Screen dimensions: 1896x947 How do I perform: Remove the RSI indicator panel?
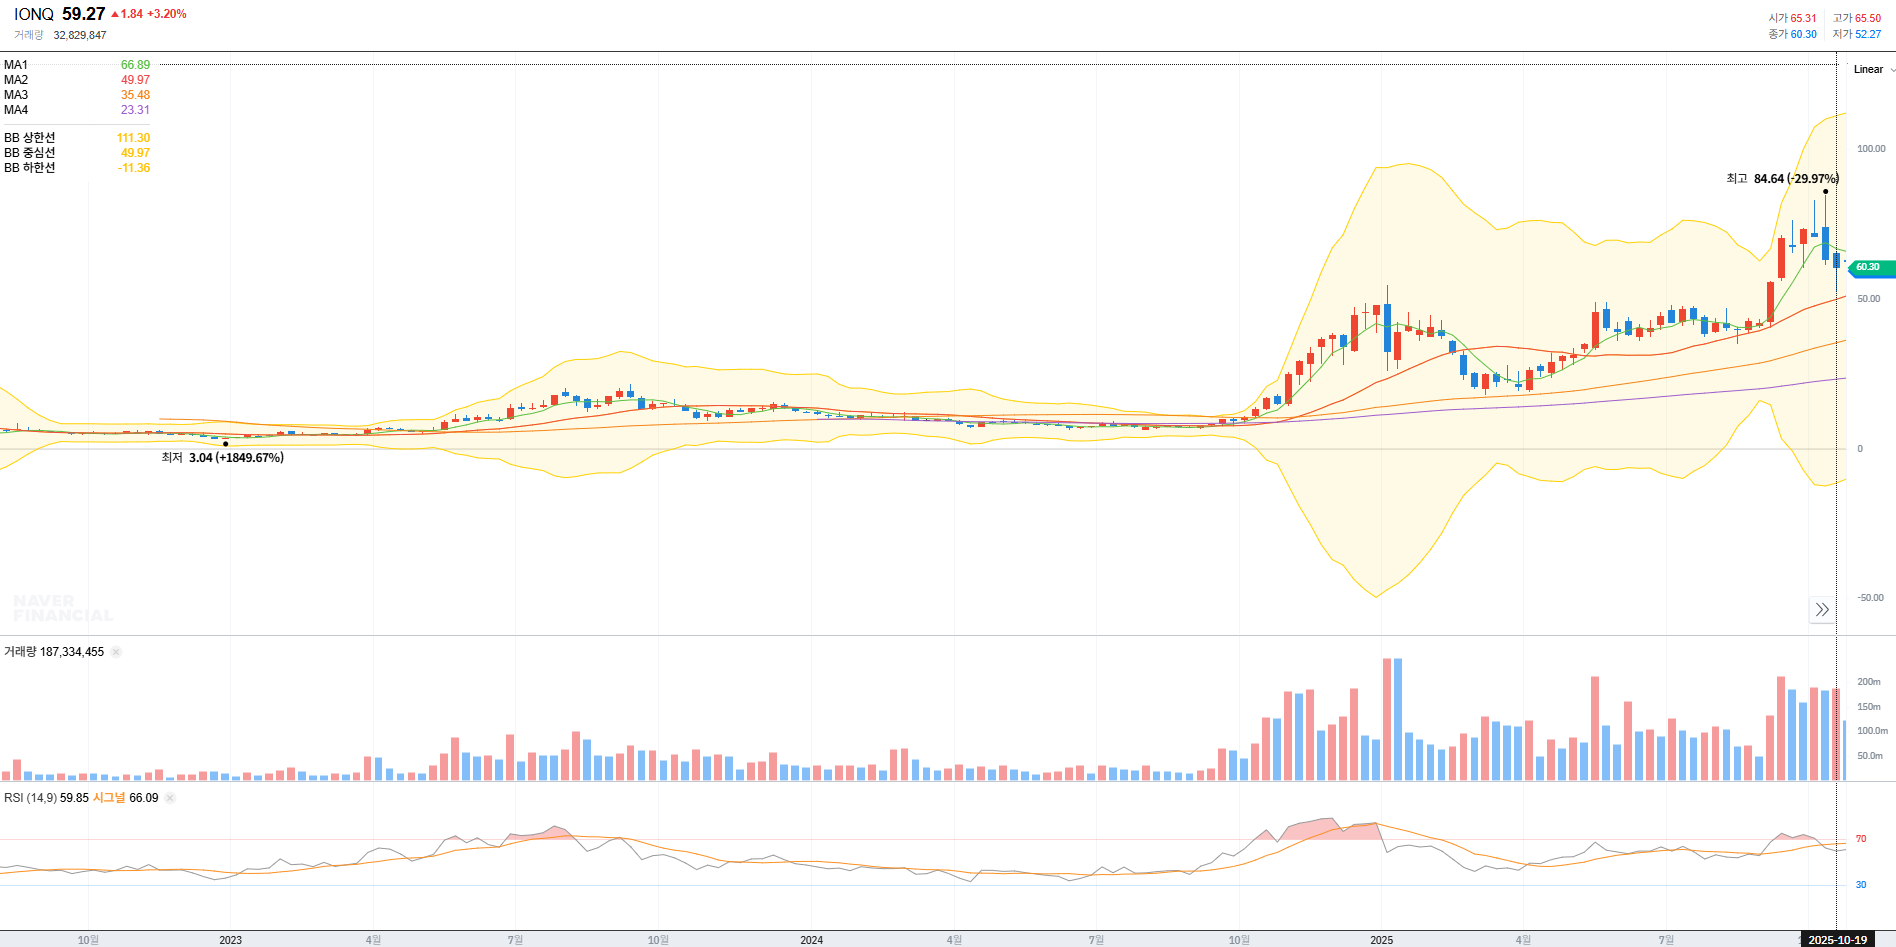170,798
